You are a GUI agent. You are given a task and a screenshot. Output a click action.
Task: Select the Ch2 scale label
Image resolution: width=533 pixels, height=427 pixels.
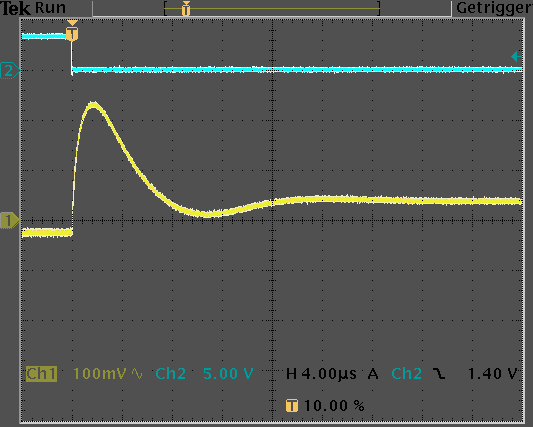pyautogui.click(x=170, y=374)
